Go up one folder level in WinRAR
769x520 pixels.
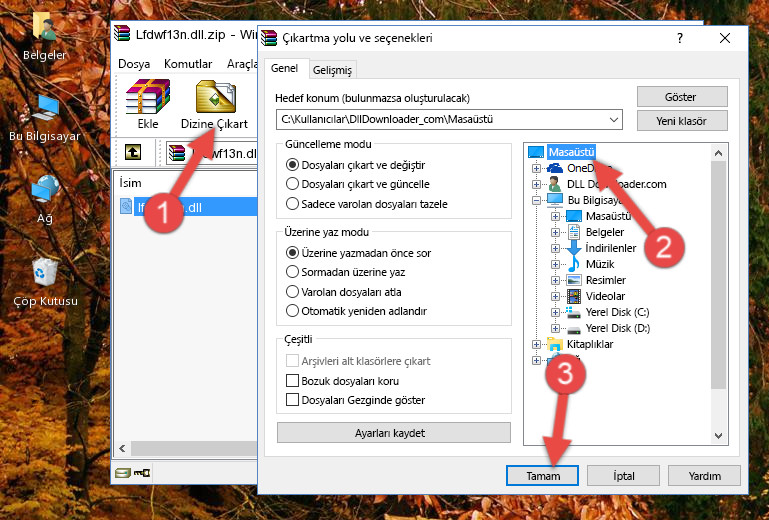132,152
